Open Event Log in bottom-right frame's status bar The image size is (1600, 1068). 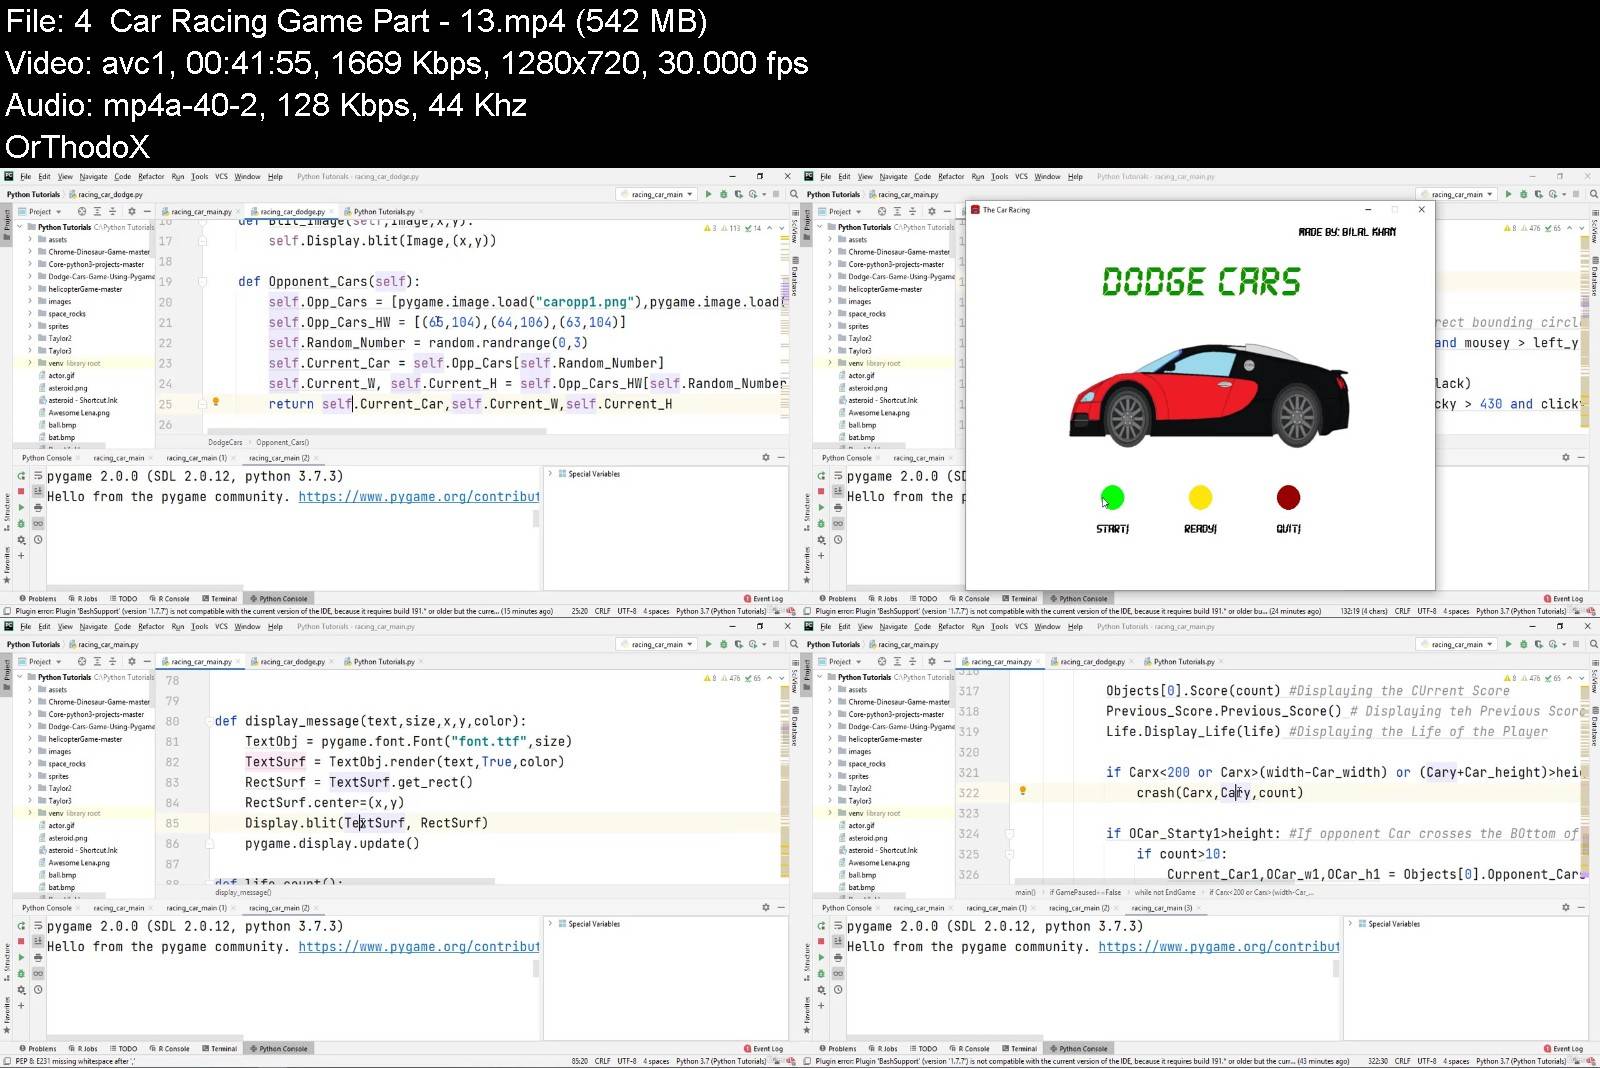pos(1563,1049)
